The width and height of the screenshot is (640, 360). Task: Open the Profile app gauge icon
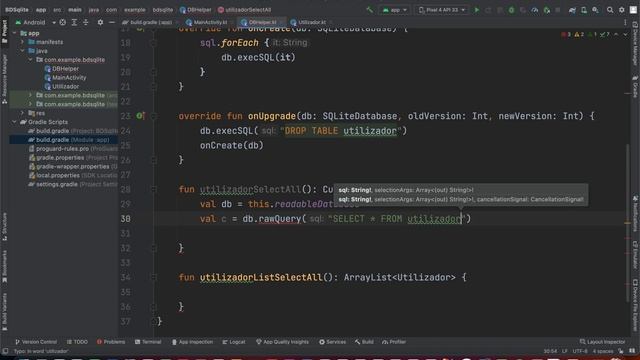point(535,9)
